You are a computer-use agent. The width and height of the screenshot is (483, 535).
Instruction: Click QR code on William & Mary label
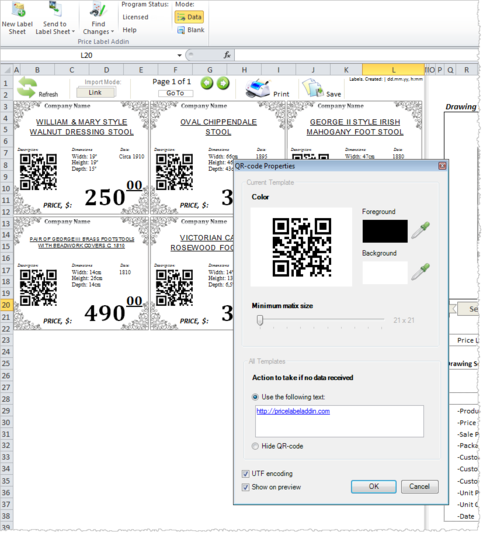click(38, 172)
